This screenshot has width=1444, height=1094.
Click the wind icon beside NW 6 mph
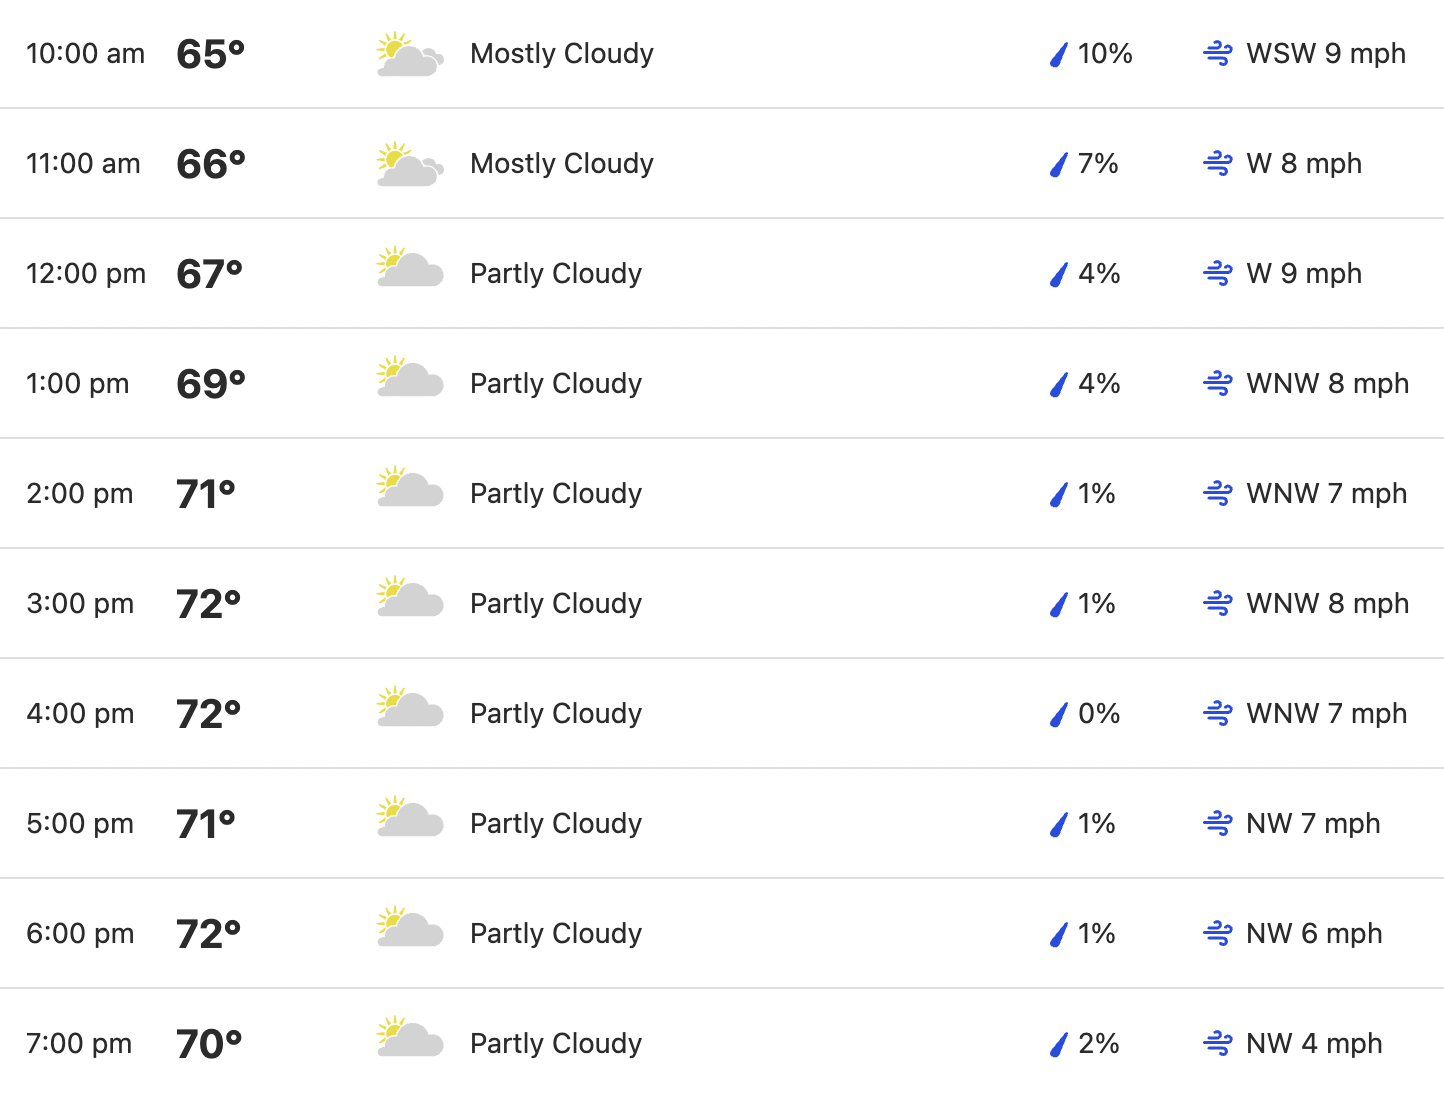pyautogui.click(x=1218, y=934)
